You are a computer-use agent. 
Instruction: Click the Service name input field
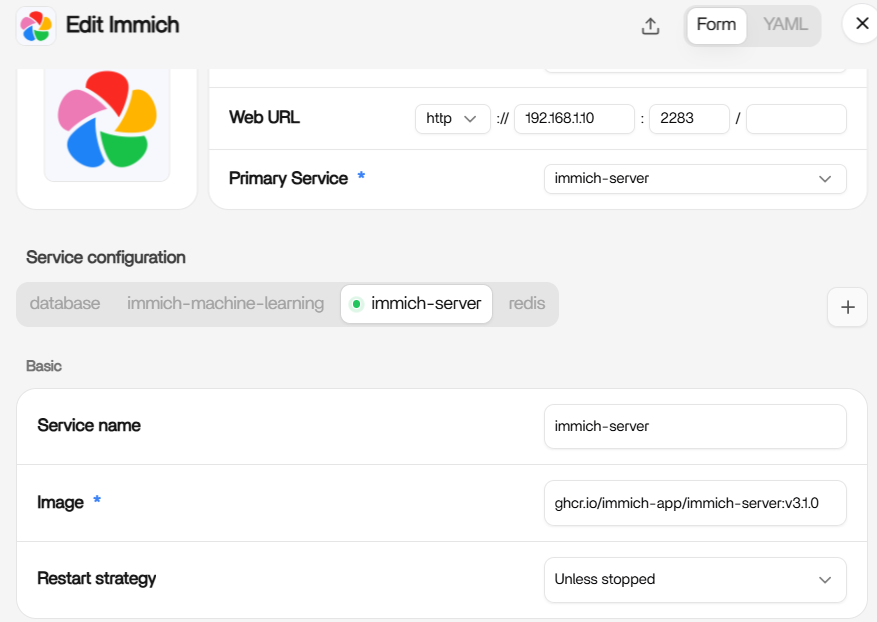point(695,427)
